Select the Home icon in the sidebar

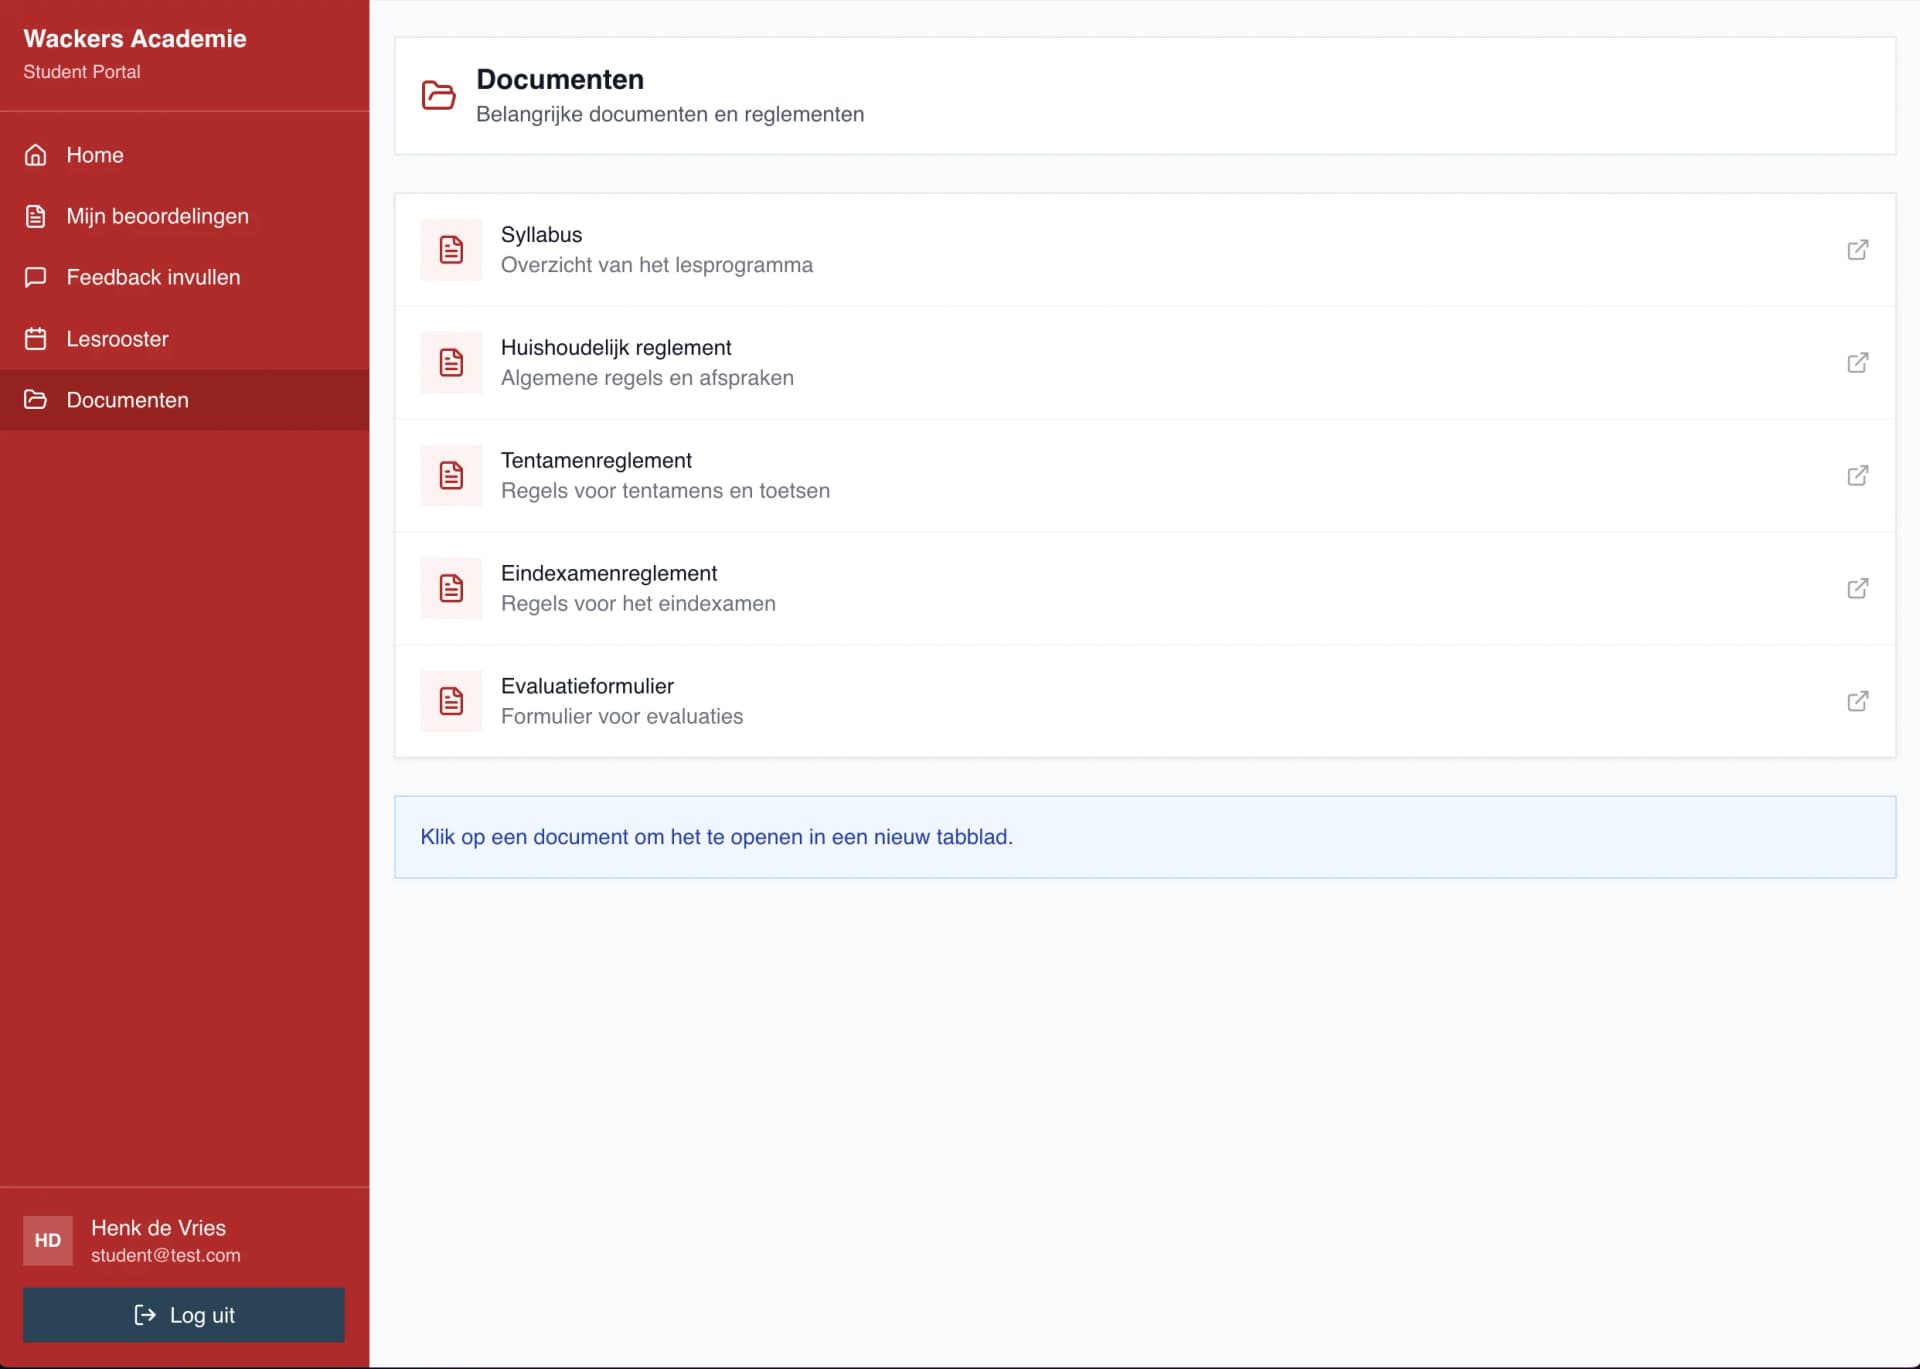coord(35,155)
